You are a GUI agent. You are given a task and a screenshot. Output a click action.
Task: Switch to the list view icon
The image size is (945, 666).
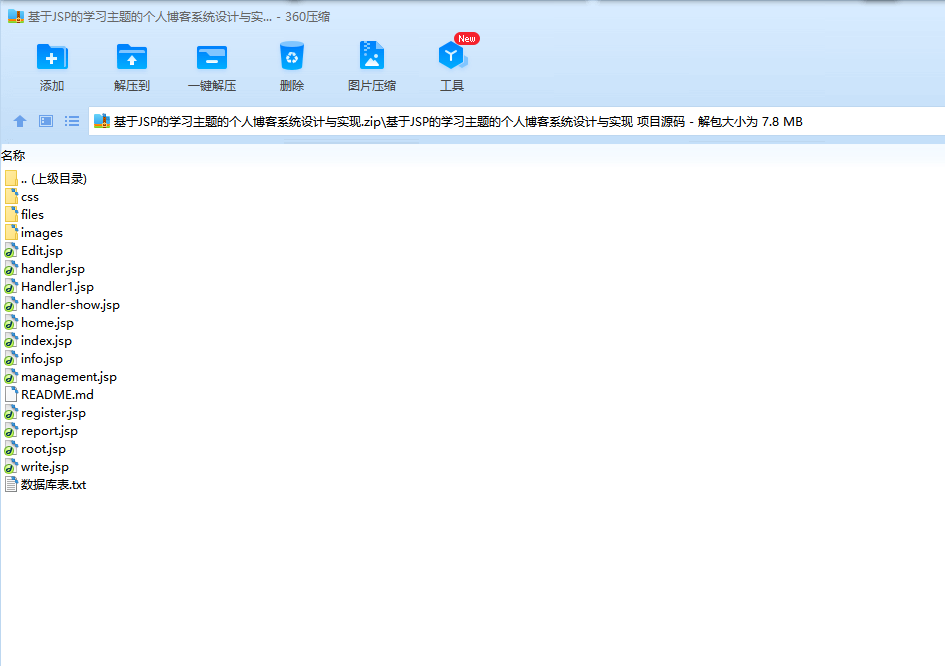coord(72,121)
